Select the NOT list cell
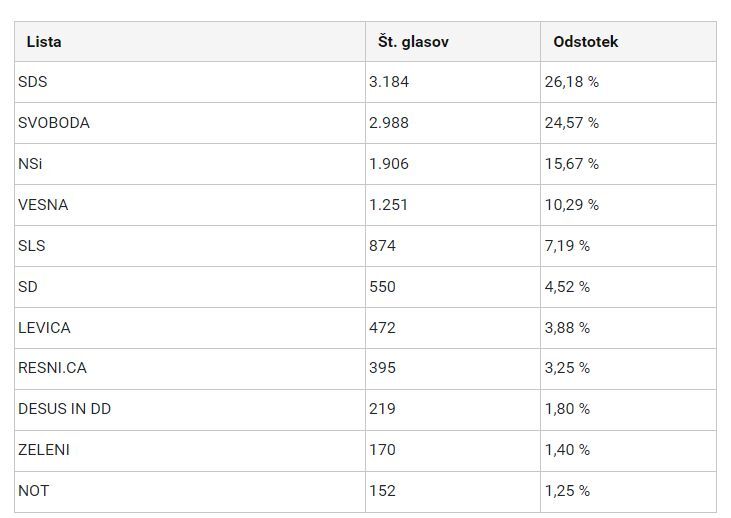The height and width of the screenshot is (518, 731). pyautogui.click(x=33, y=491)
